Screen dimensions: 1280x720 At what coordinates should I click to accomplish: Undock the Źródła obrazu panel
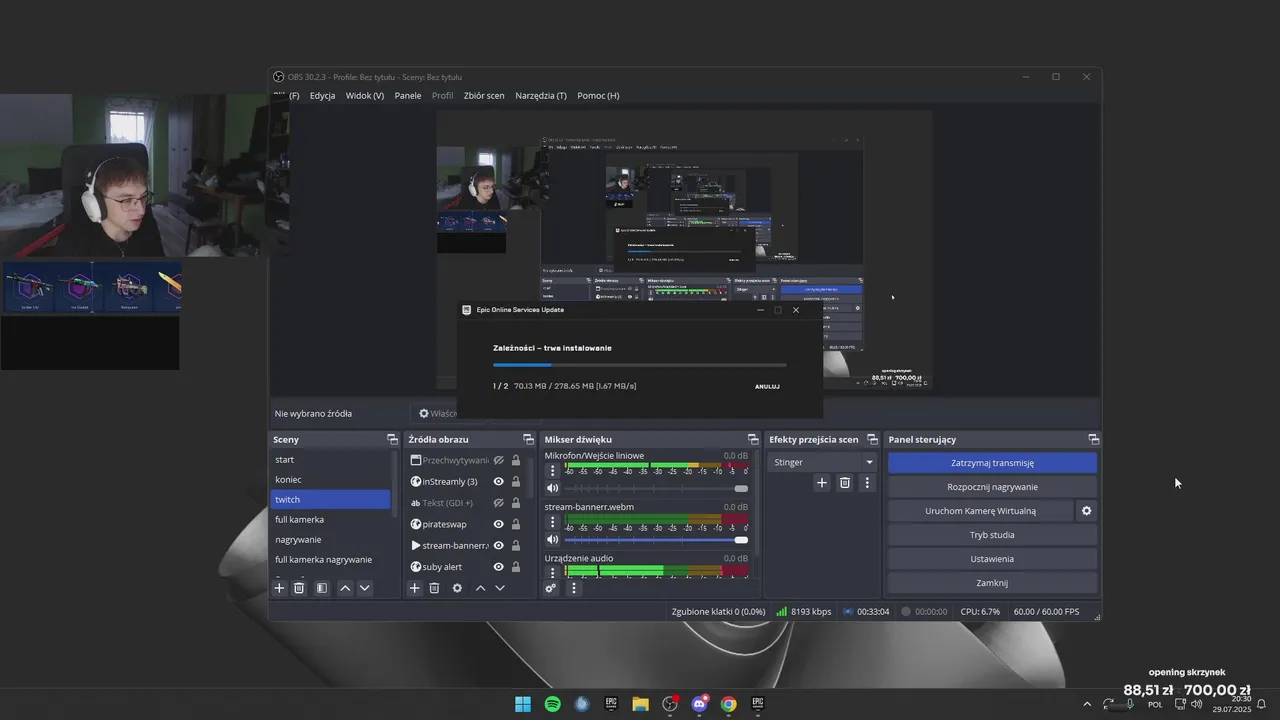[x=528, y=440]
